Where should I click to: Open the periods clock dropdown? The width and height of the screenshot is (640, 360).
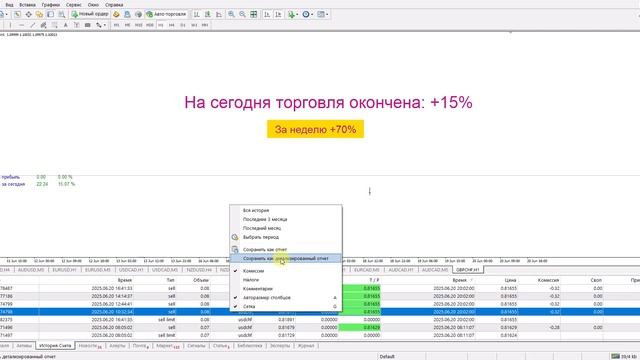(x=308, y=14)
